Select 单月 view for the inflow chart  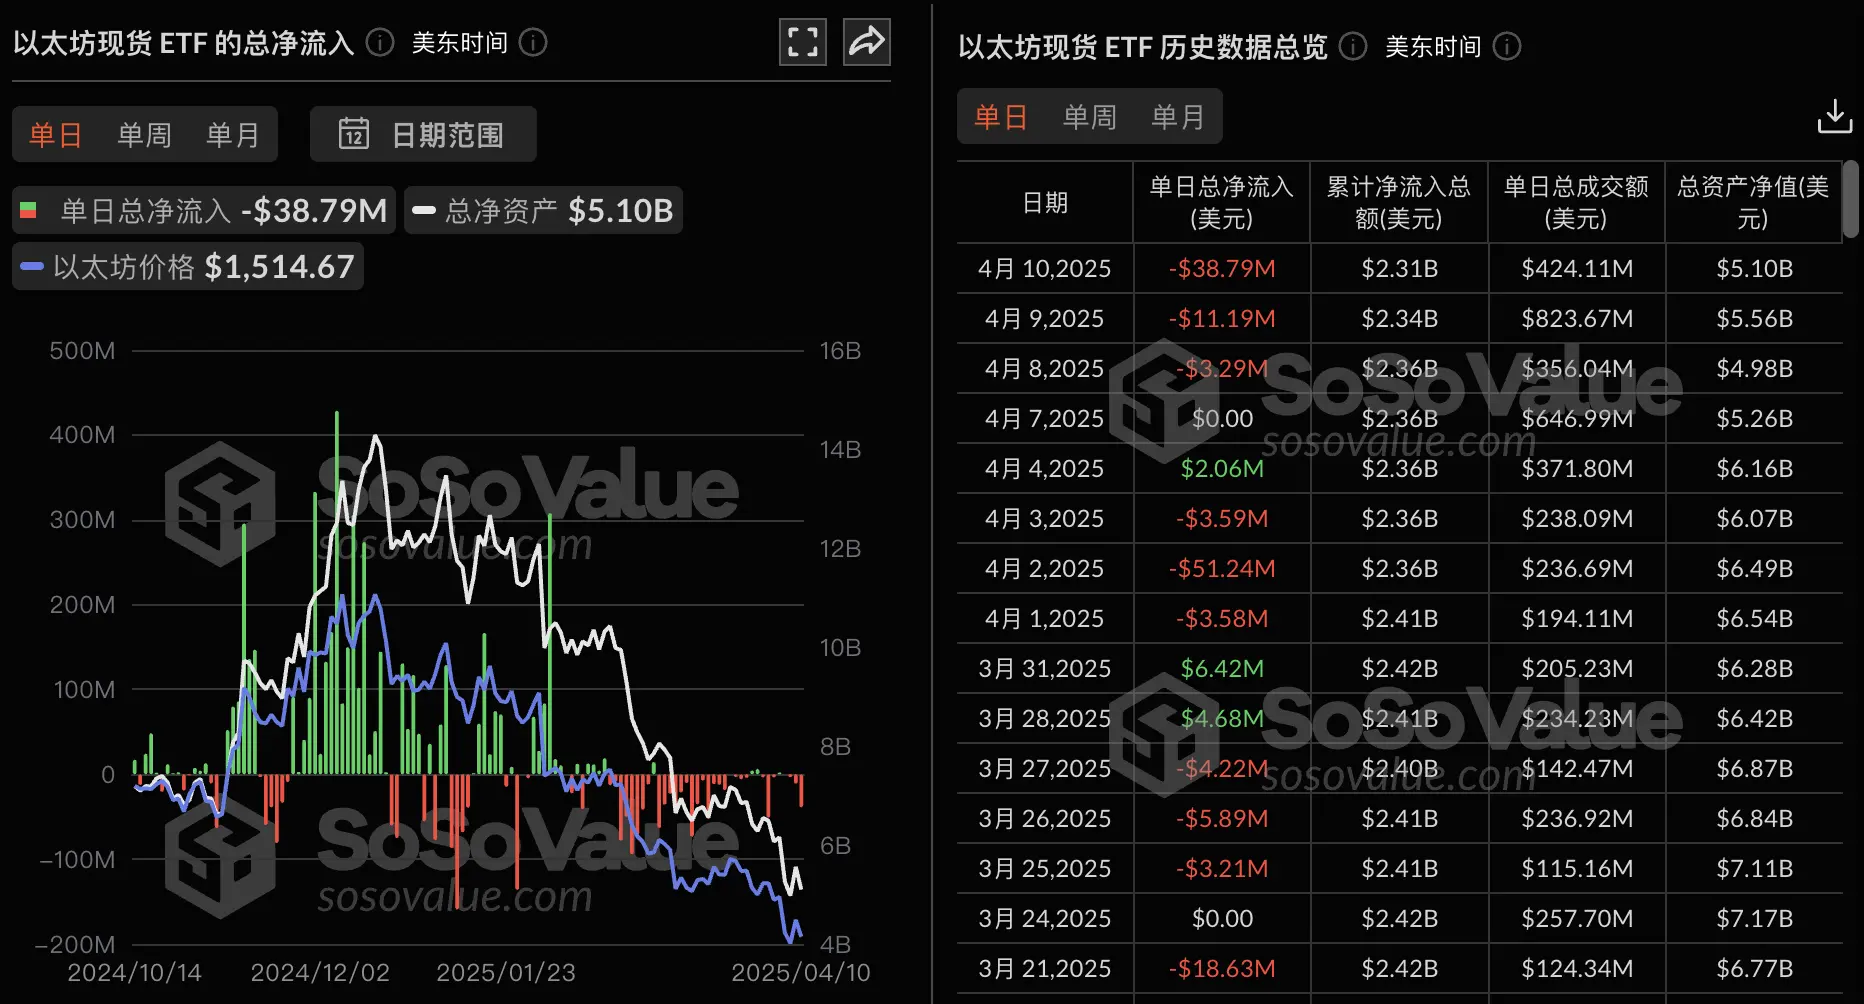click(x=233, y=134)
